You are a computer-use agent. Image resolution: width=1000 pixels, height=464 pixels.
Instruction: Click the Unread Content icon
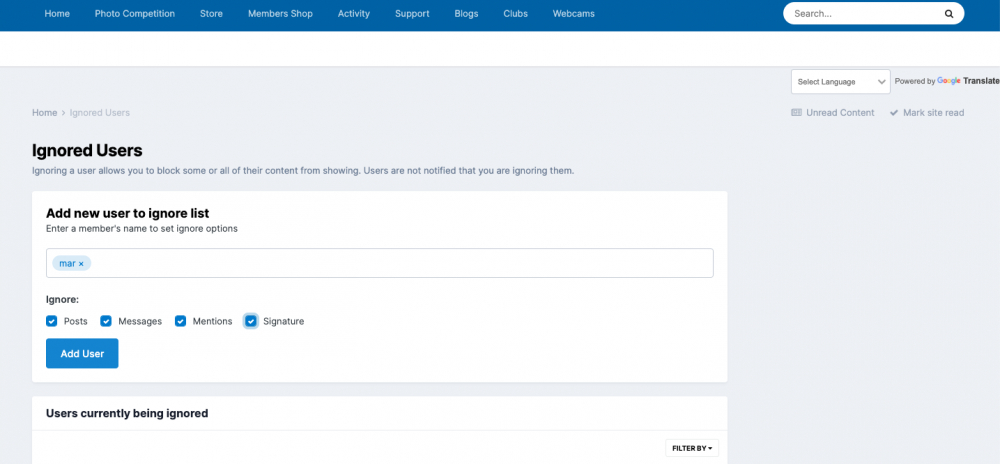click(x=796, y=113)
